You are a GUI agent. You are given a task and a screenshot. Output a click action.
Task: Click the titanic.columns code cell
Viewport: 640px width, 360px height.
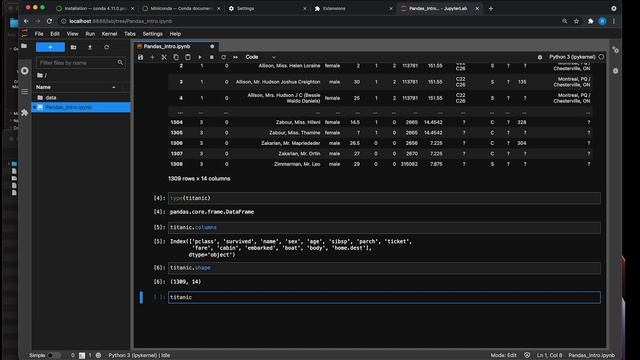click(384, 228)
